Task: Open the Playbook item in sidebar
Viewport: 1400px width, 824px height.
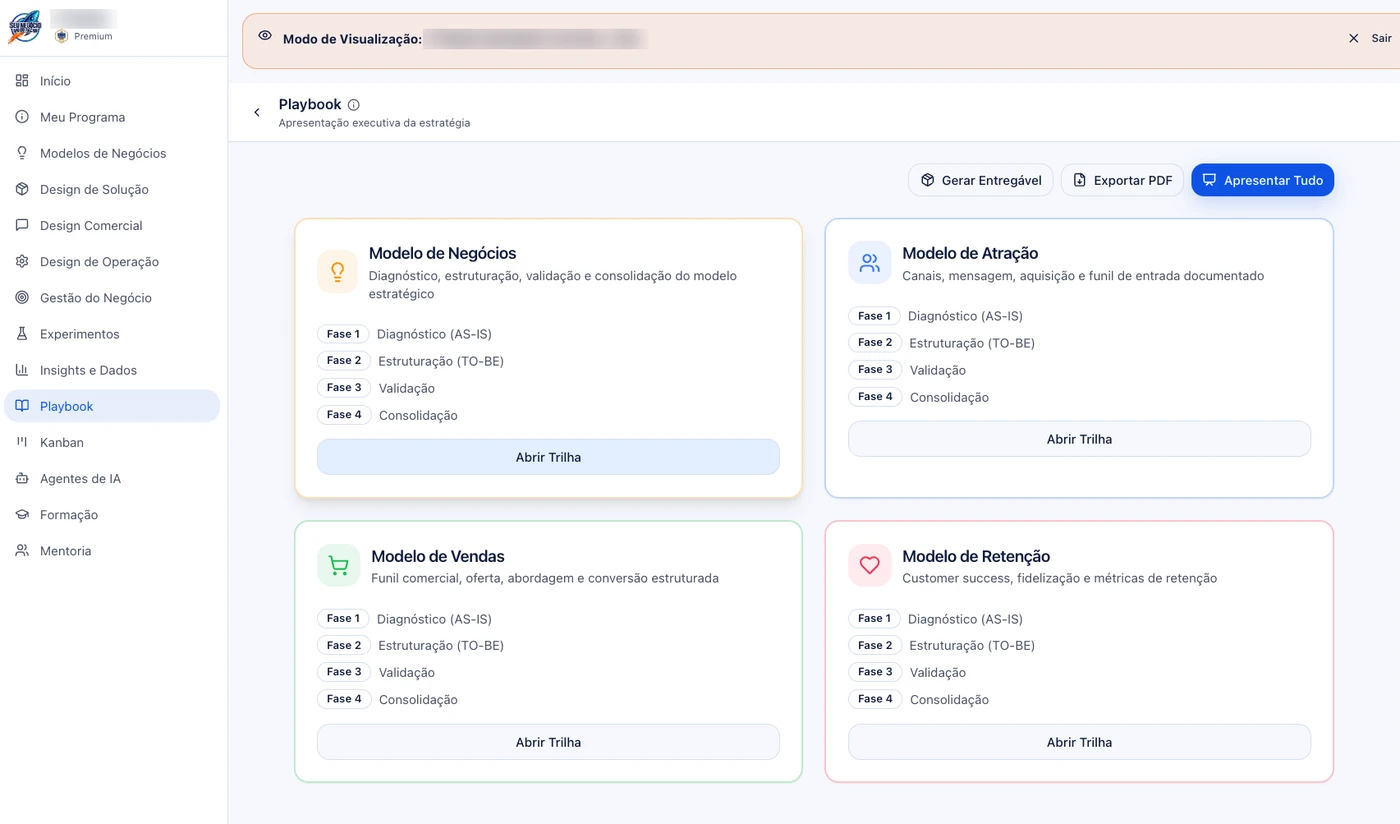Action: [x=112, y=406]
